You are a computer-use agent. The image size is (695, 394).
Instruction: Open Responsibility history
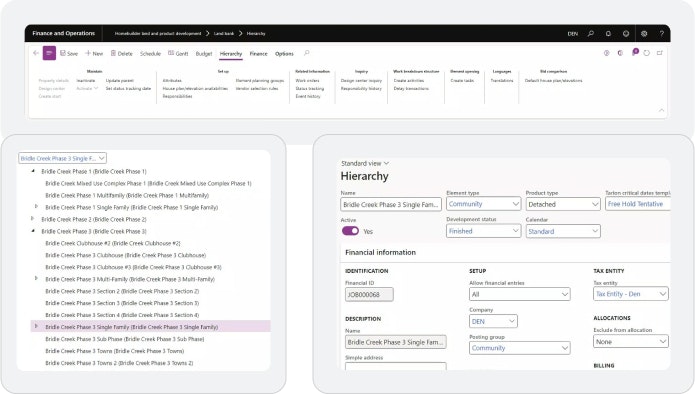pos(361,89)
